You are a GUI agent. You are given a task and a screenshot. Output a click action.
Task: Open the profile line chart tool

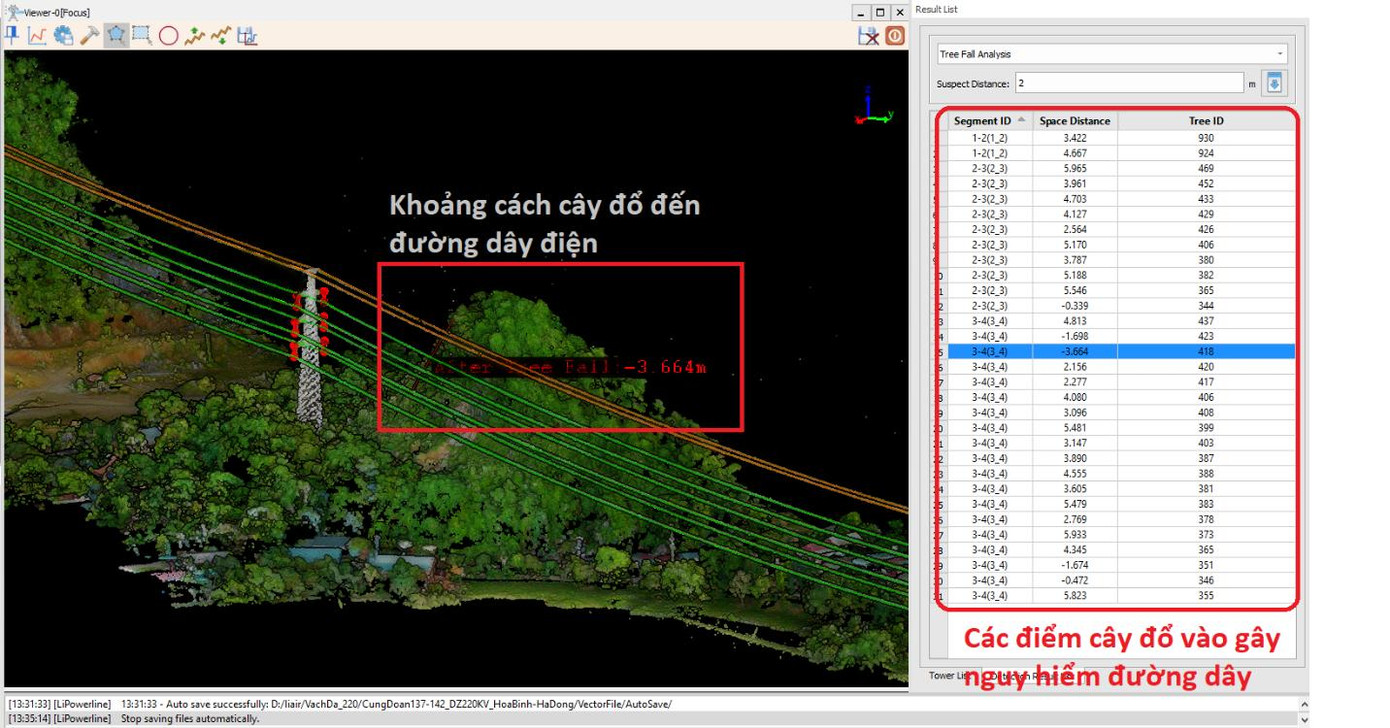click(37, 36)
